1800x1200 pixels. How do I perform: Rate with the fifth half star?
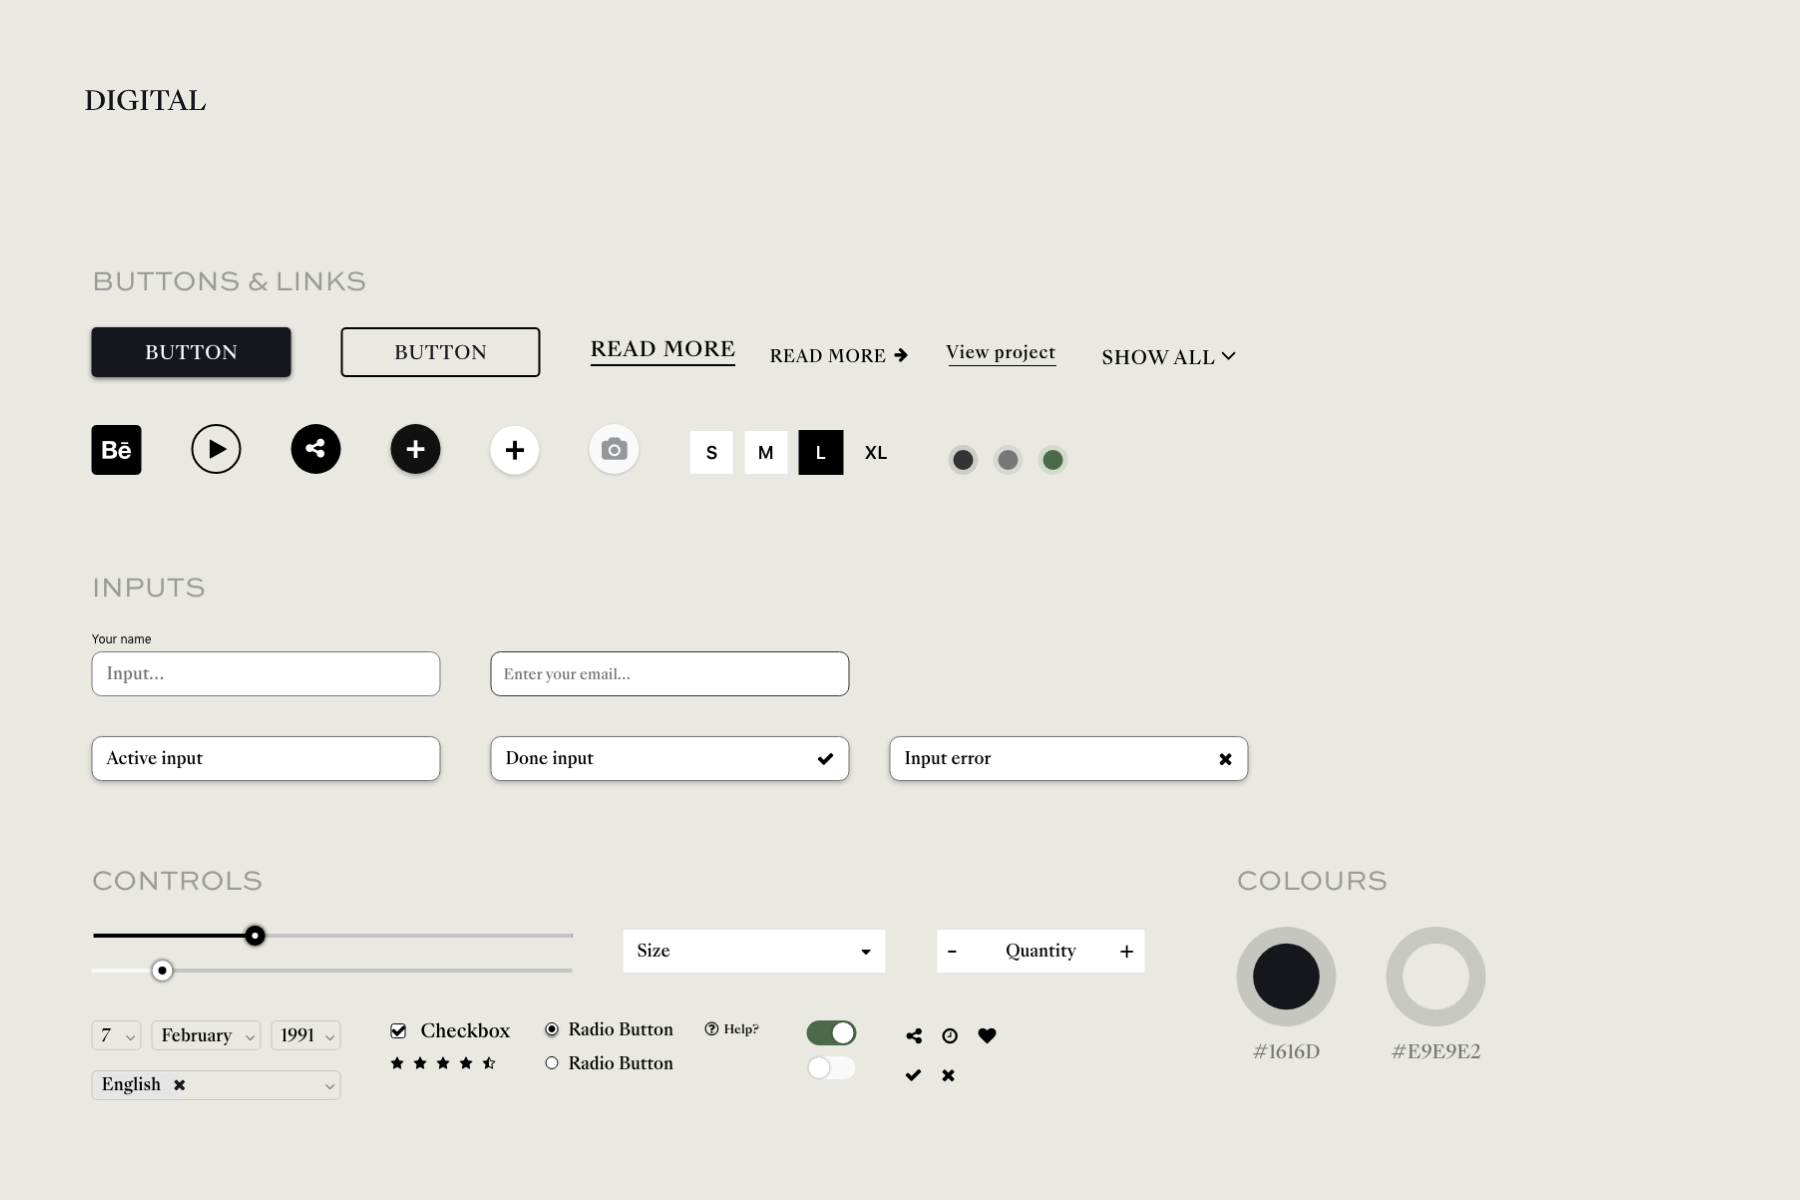click(489, 1063)
